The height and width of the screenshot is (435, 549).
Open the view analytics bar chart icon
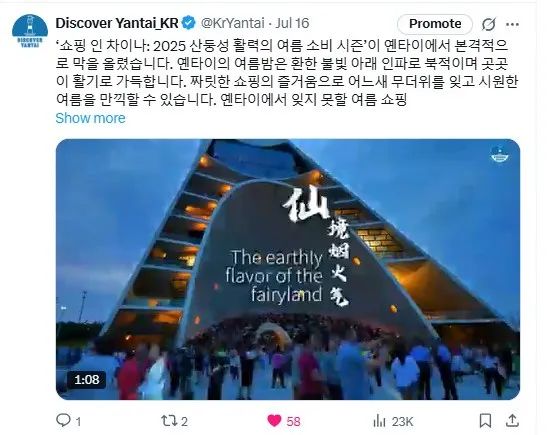379,420
